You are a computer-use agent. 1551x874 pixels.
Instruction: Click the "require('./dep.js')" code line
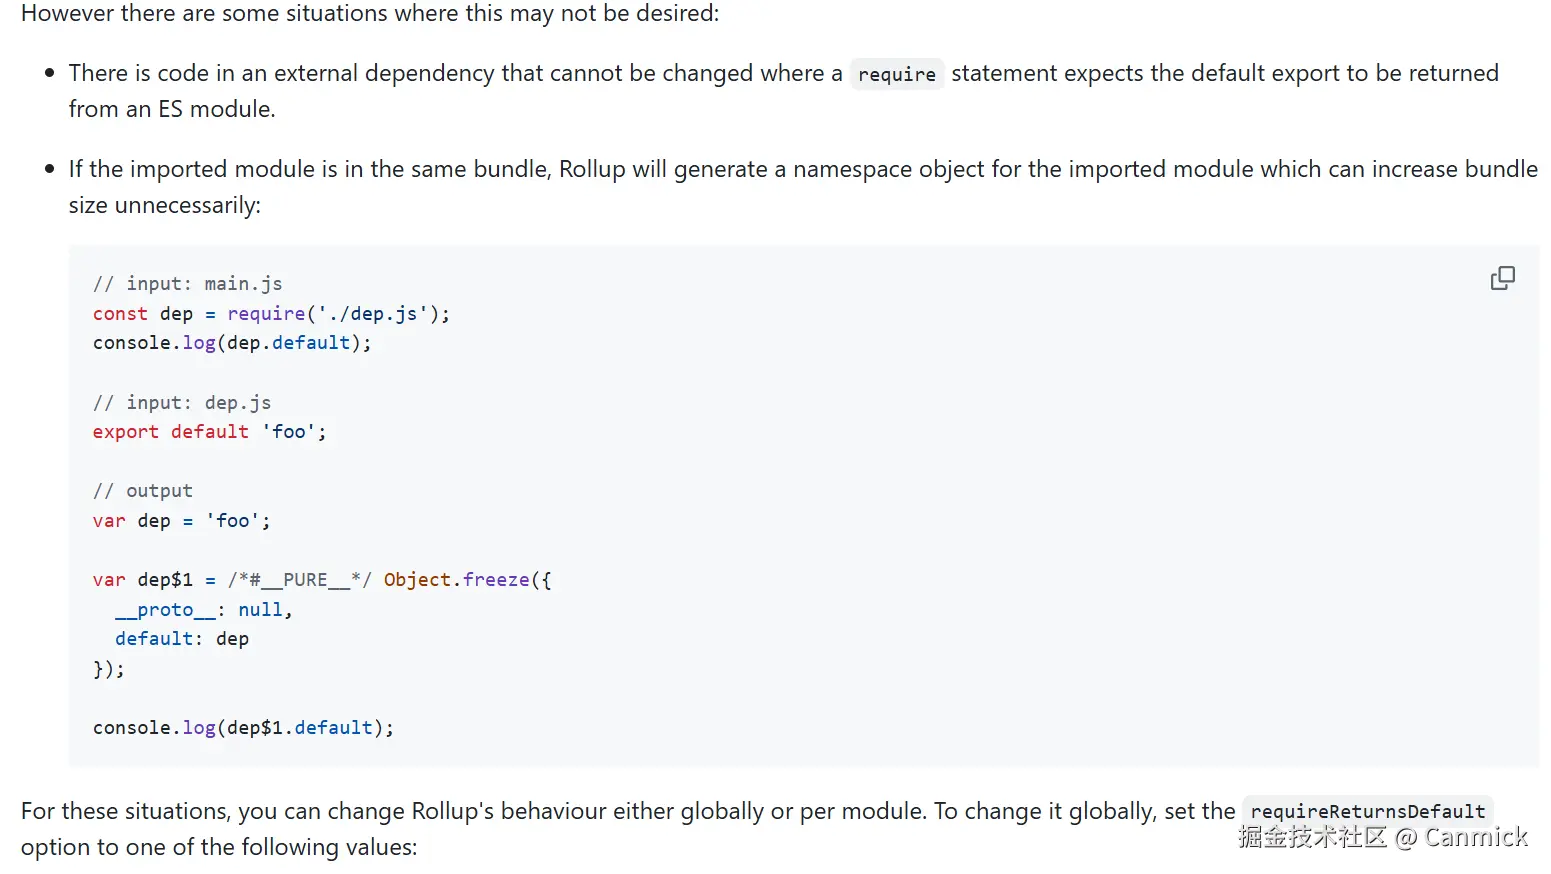271,314
